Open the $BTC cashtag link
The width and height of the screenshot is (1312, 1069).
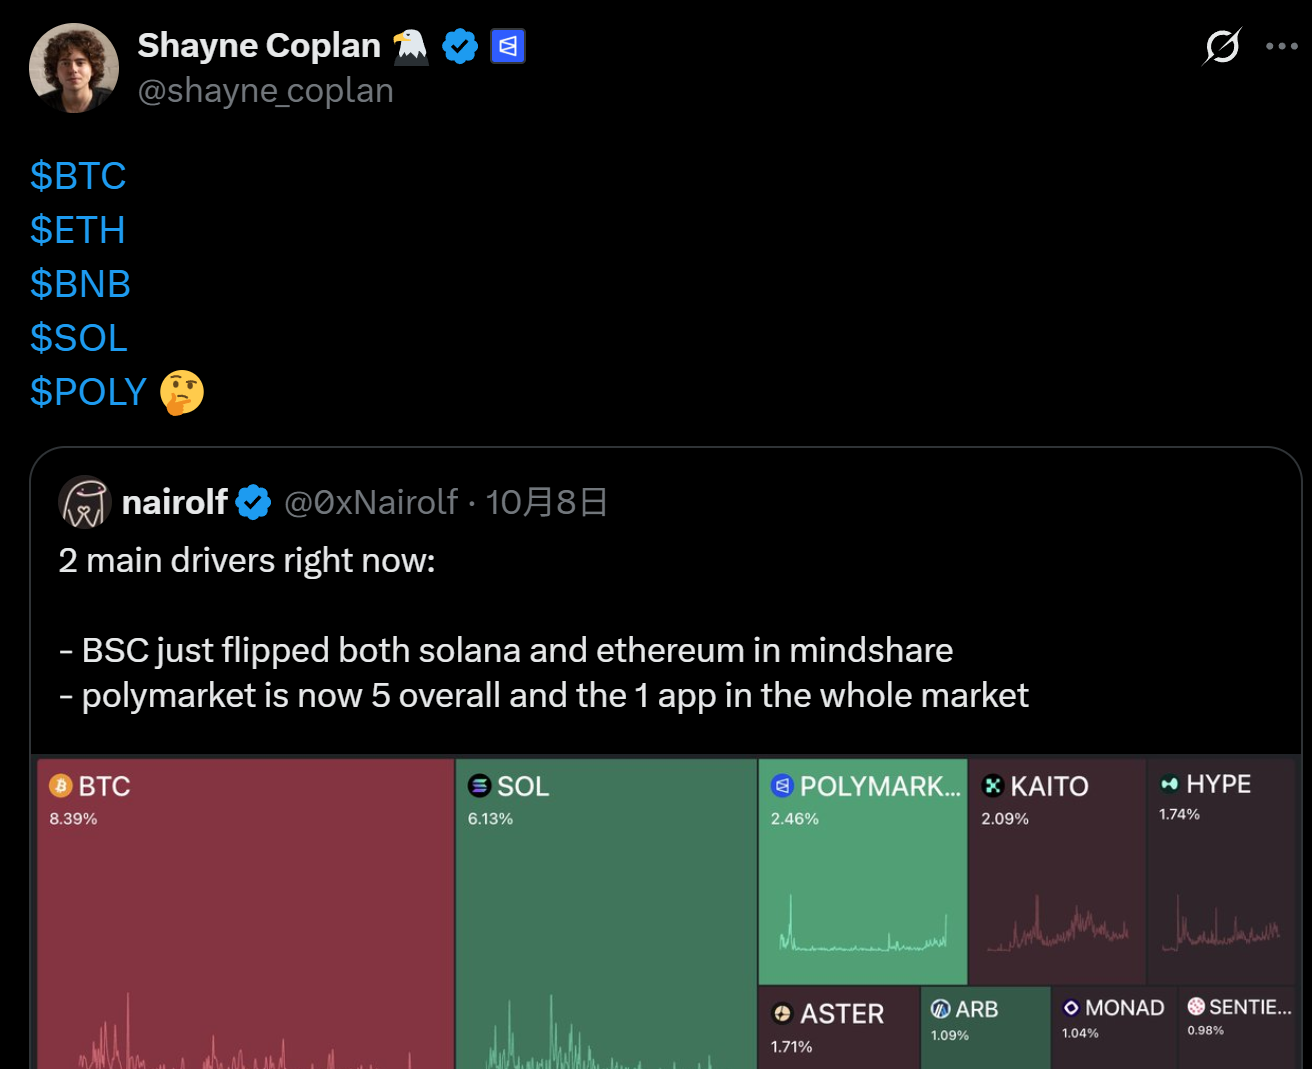78,176
